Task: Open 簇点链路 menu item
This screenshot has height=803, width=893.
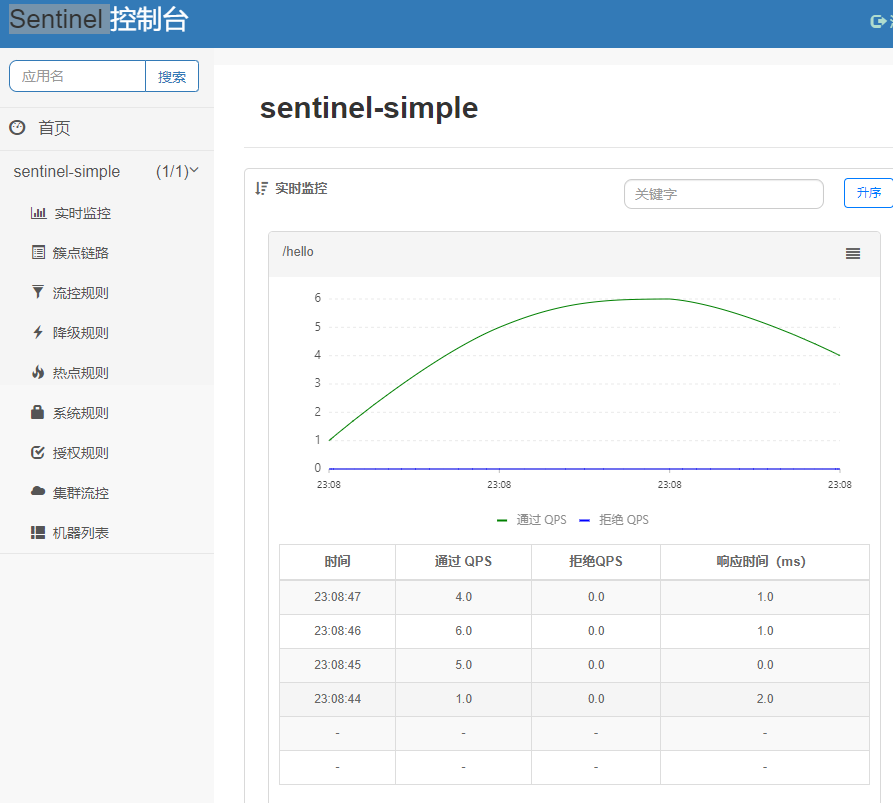Action: (x=81, y=253)
